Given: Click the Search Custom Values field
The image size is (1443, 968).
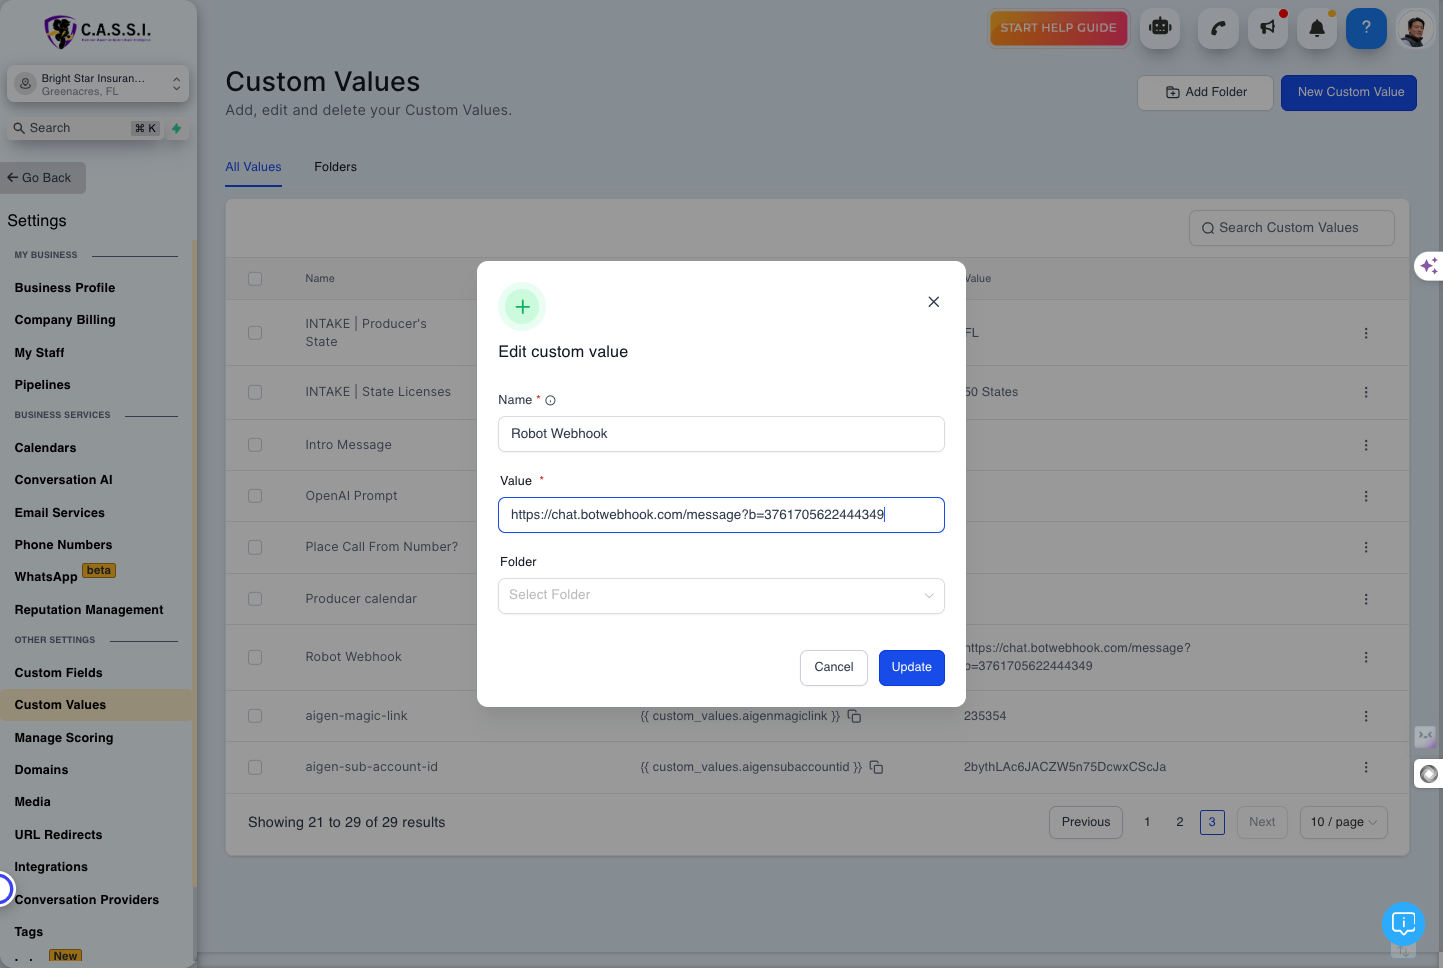Looking at the screenshot, I should (1292, 228).
